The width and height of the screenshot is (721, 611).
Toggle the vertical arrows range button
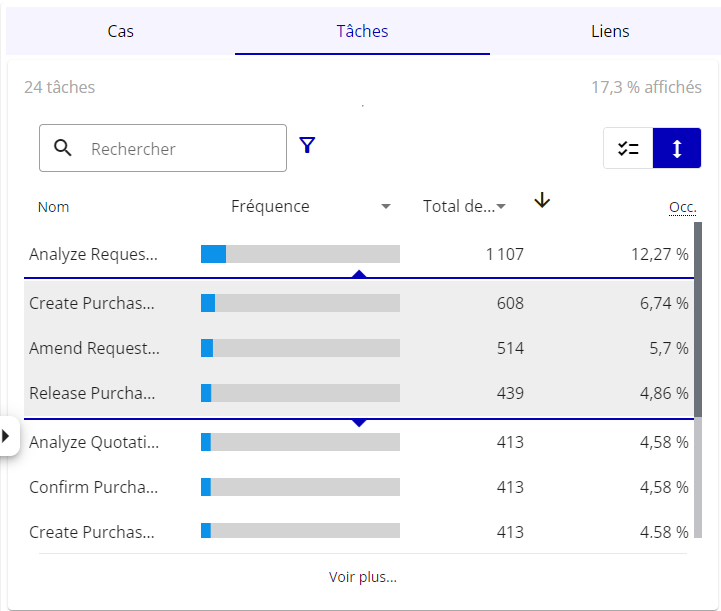(677, 149)
